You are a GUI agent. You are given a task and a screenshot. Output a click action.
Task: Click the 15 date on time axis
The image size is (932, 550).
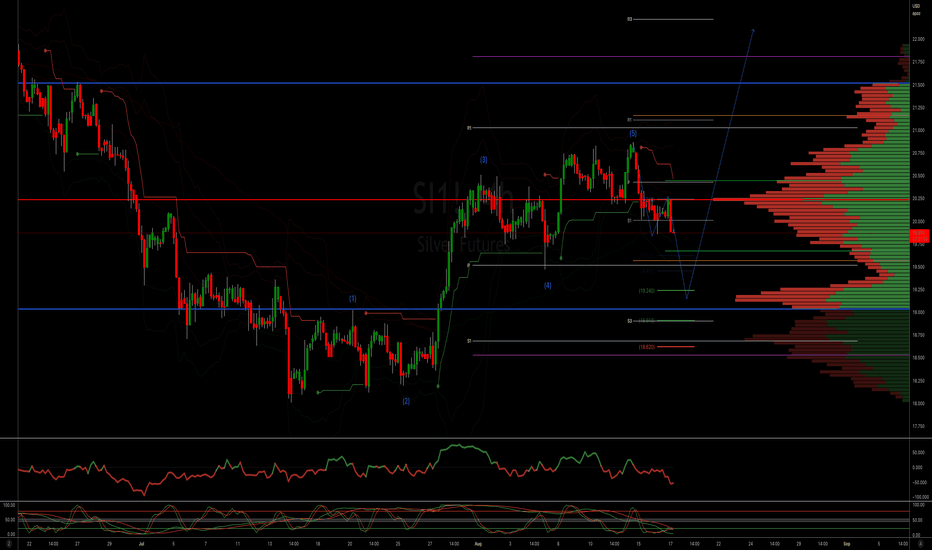click(x=638, y=544)
